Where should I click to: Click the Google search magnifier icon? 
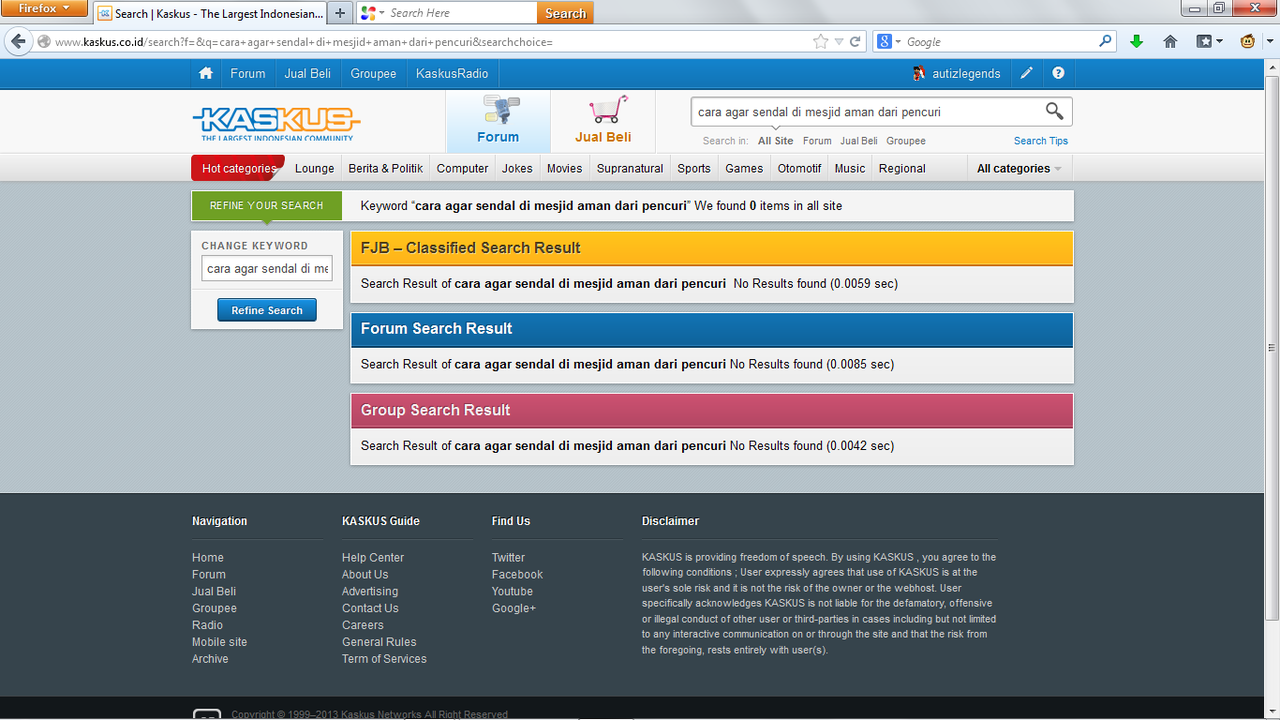pos(1105,42)
